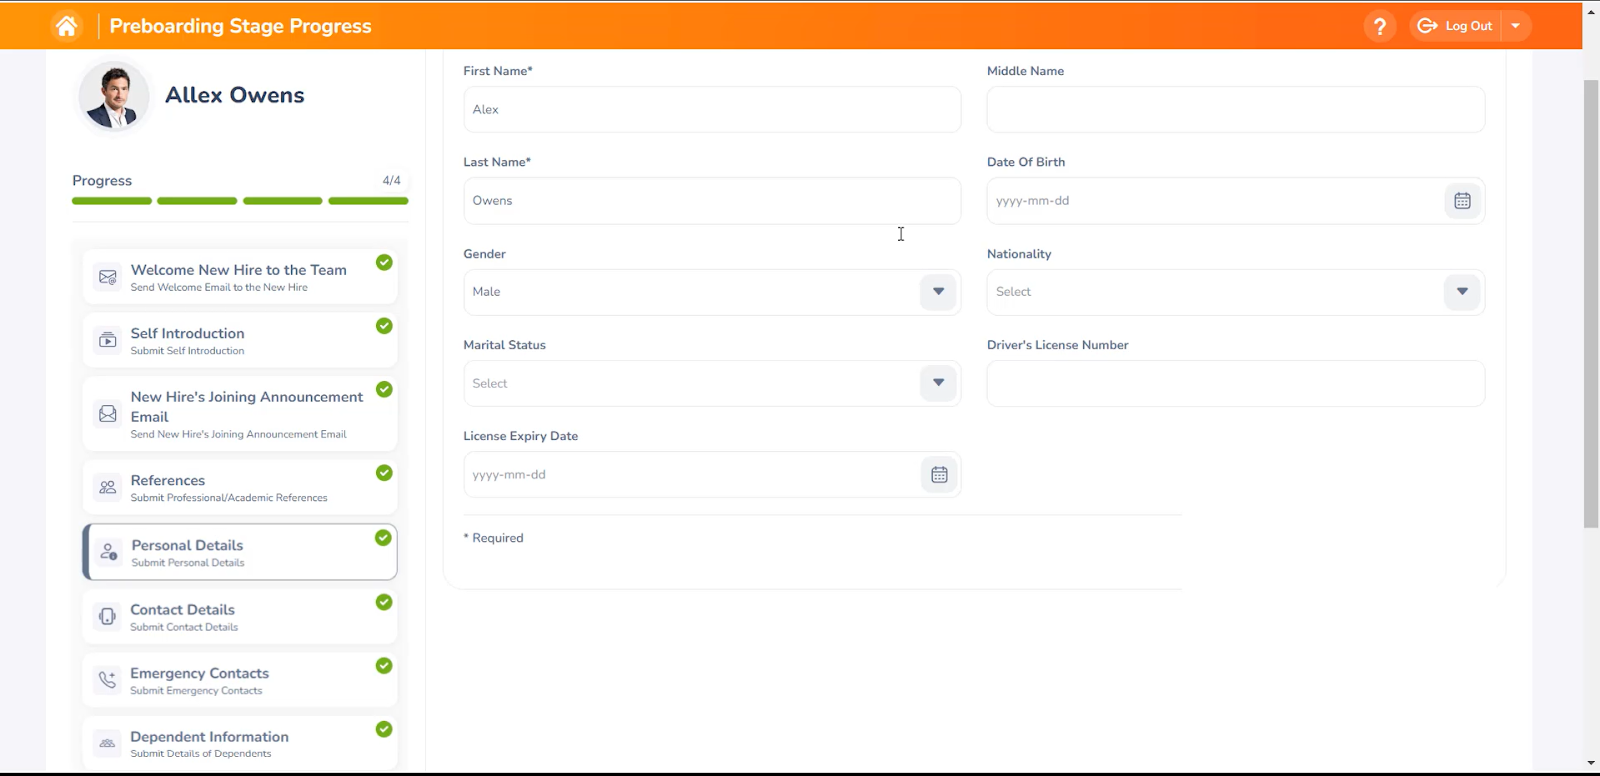Go to the home page icon
1600x776 pixels.
click(67, 26)
